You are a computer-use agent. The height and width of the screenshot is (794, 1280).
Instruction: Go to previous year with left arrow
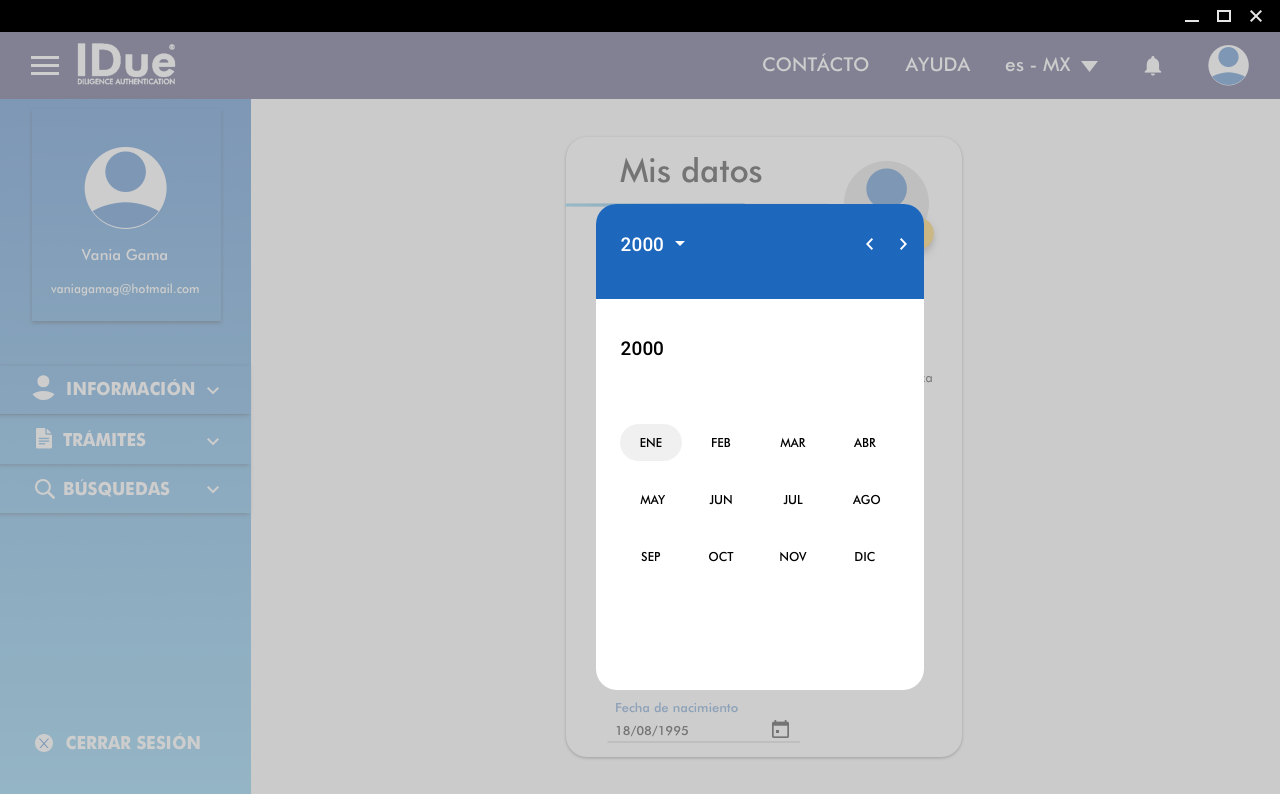[x=869, y=244]
